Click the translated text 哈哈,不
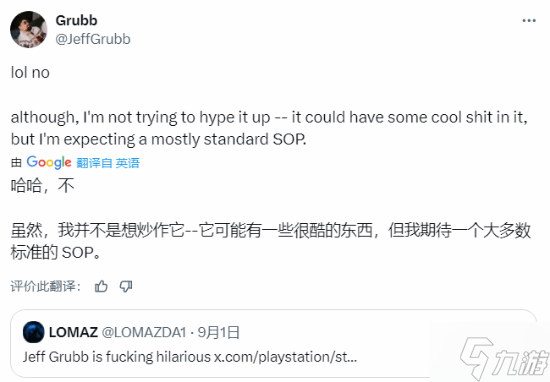This screenshot has width=550, height=382. click(42, 185)
